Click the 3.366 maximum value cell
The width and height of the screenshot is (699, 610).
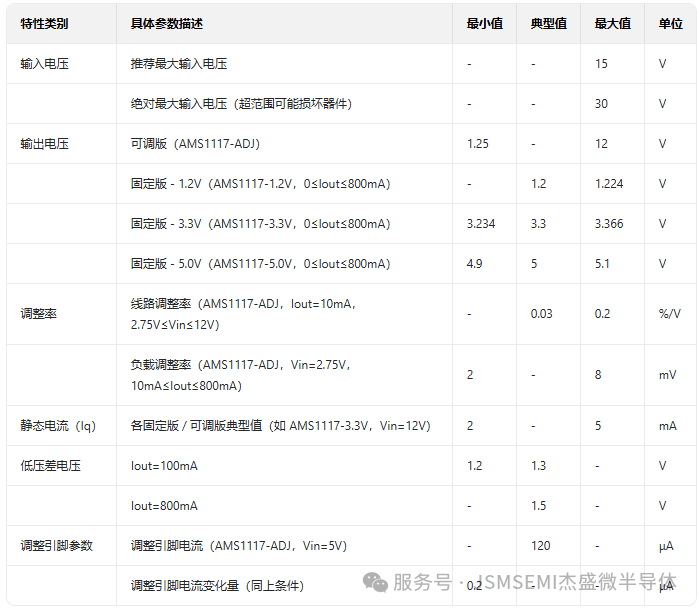609,224
